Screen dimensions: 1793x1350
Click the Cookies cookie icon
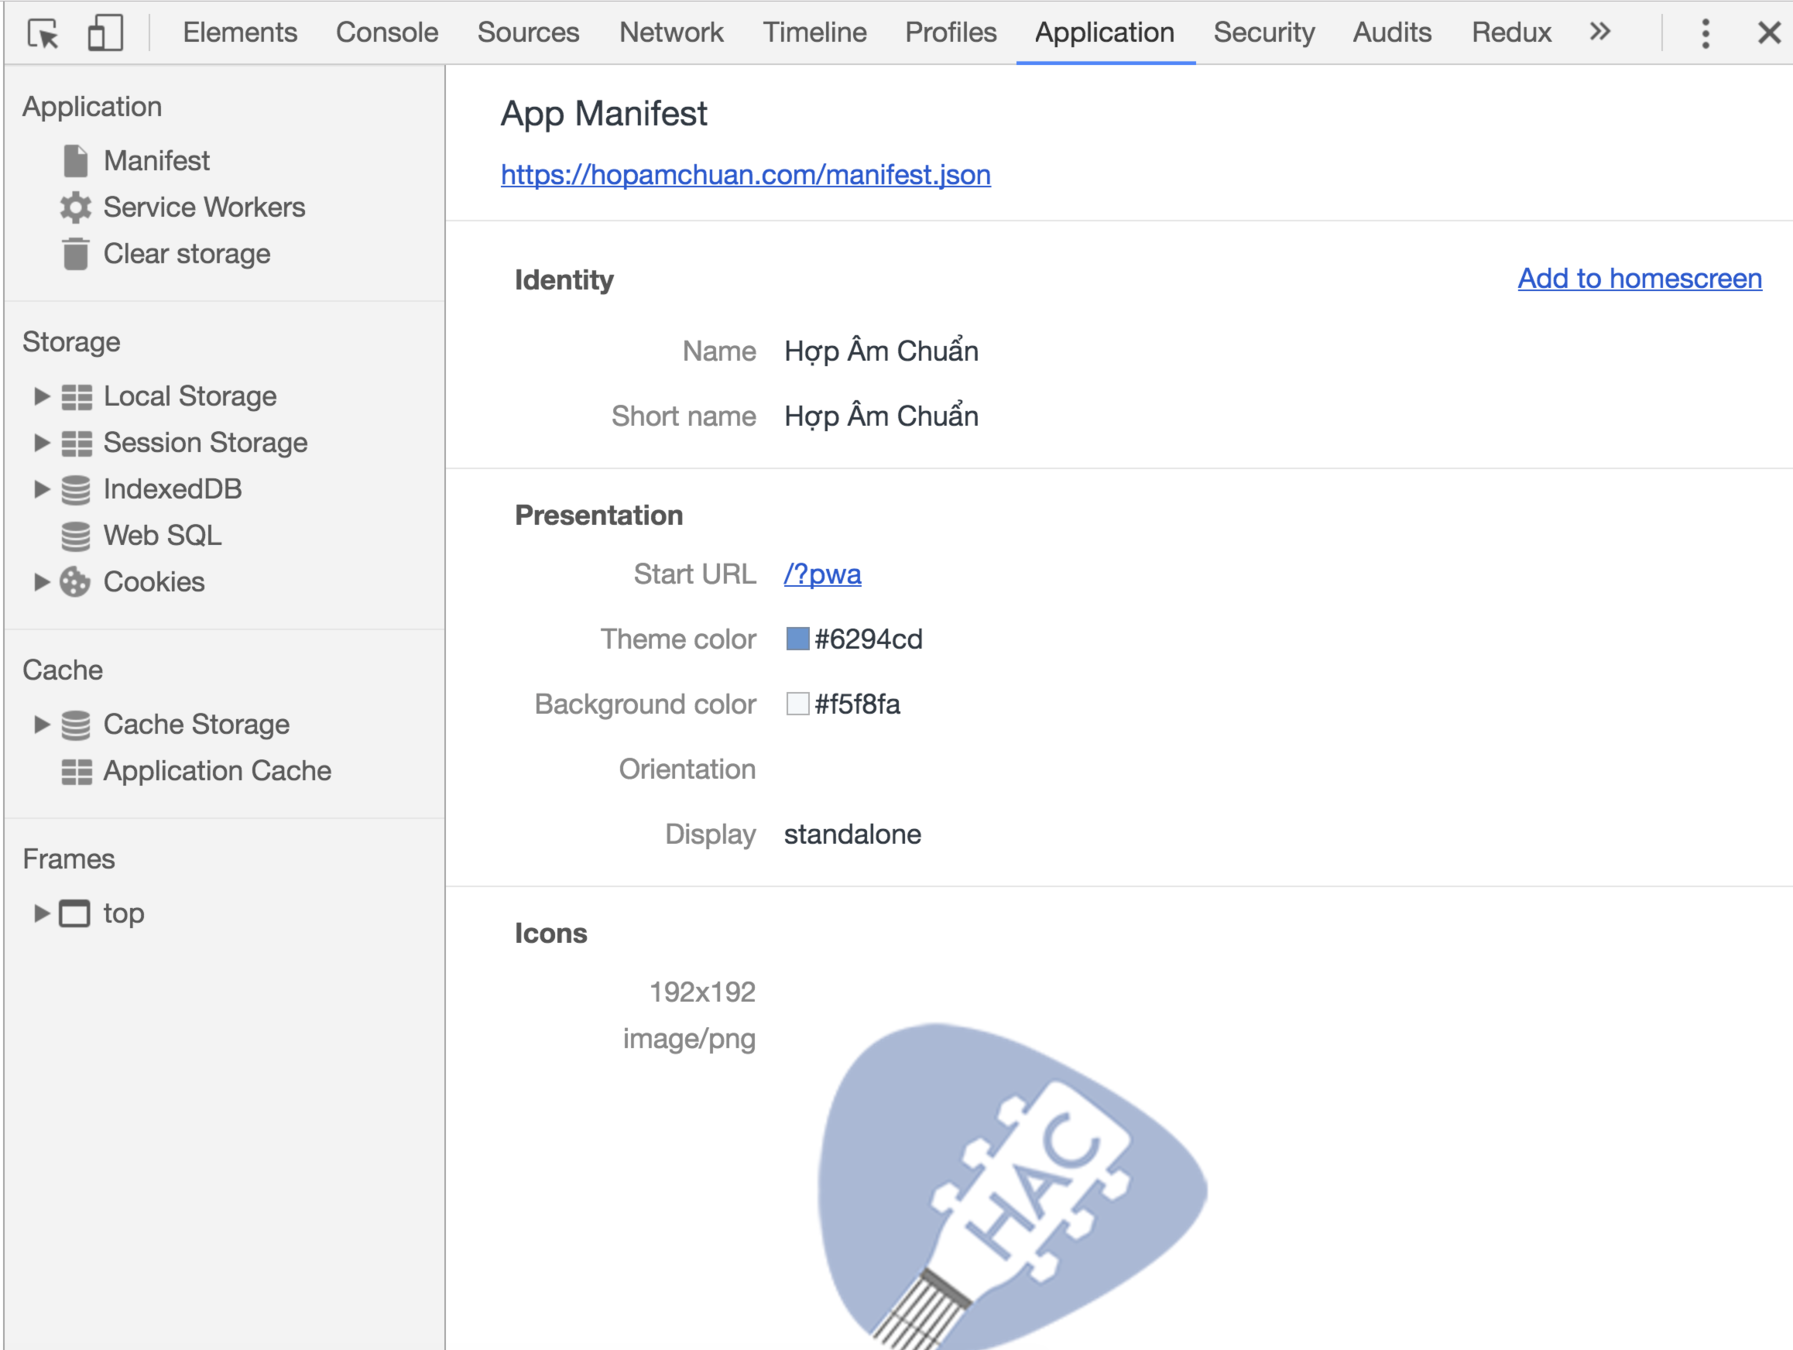pyautogui.click(x=76, y=582)
